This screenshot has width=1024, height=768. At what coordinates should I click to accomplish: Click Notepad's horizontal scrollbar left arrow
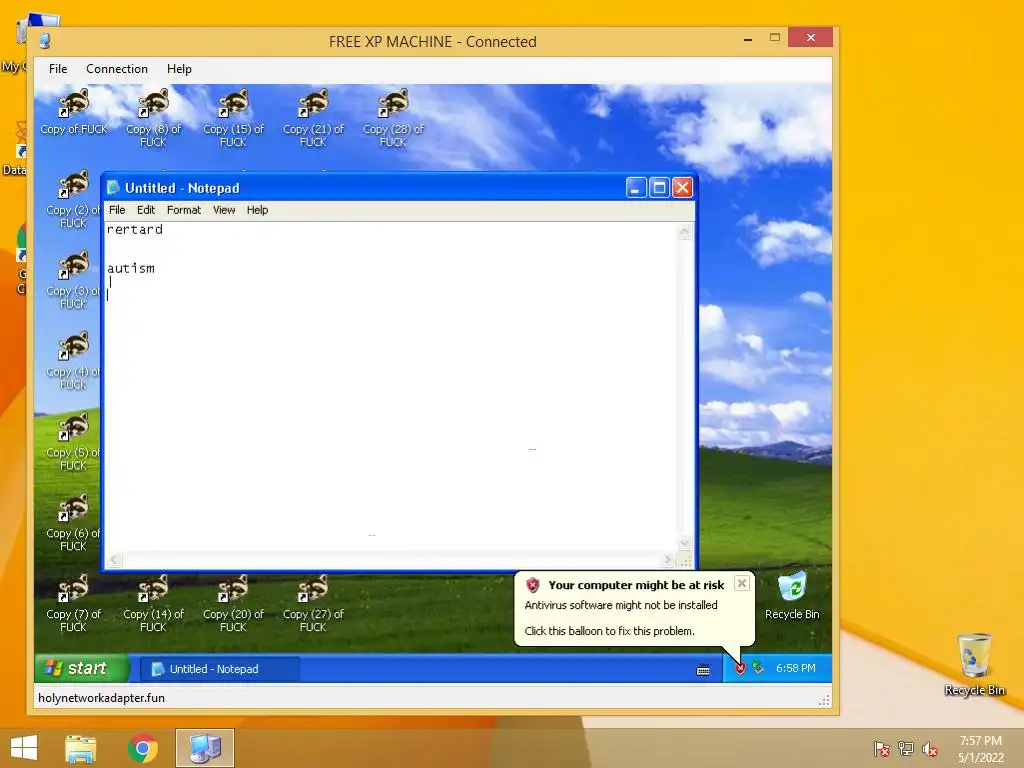(x=115, y=560)
